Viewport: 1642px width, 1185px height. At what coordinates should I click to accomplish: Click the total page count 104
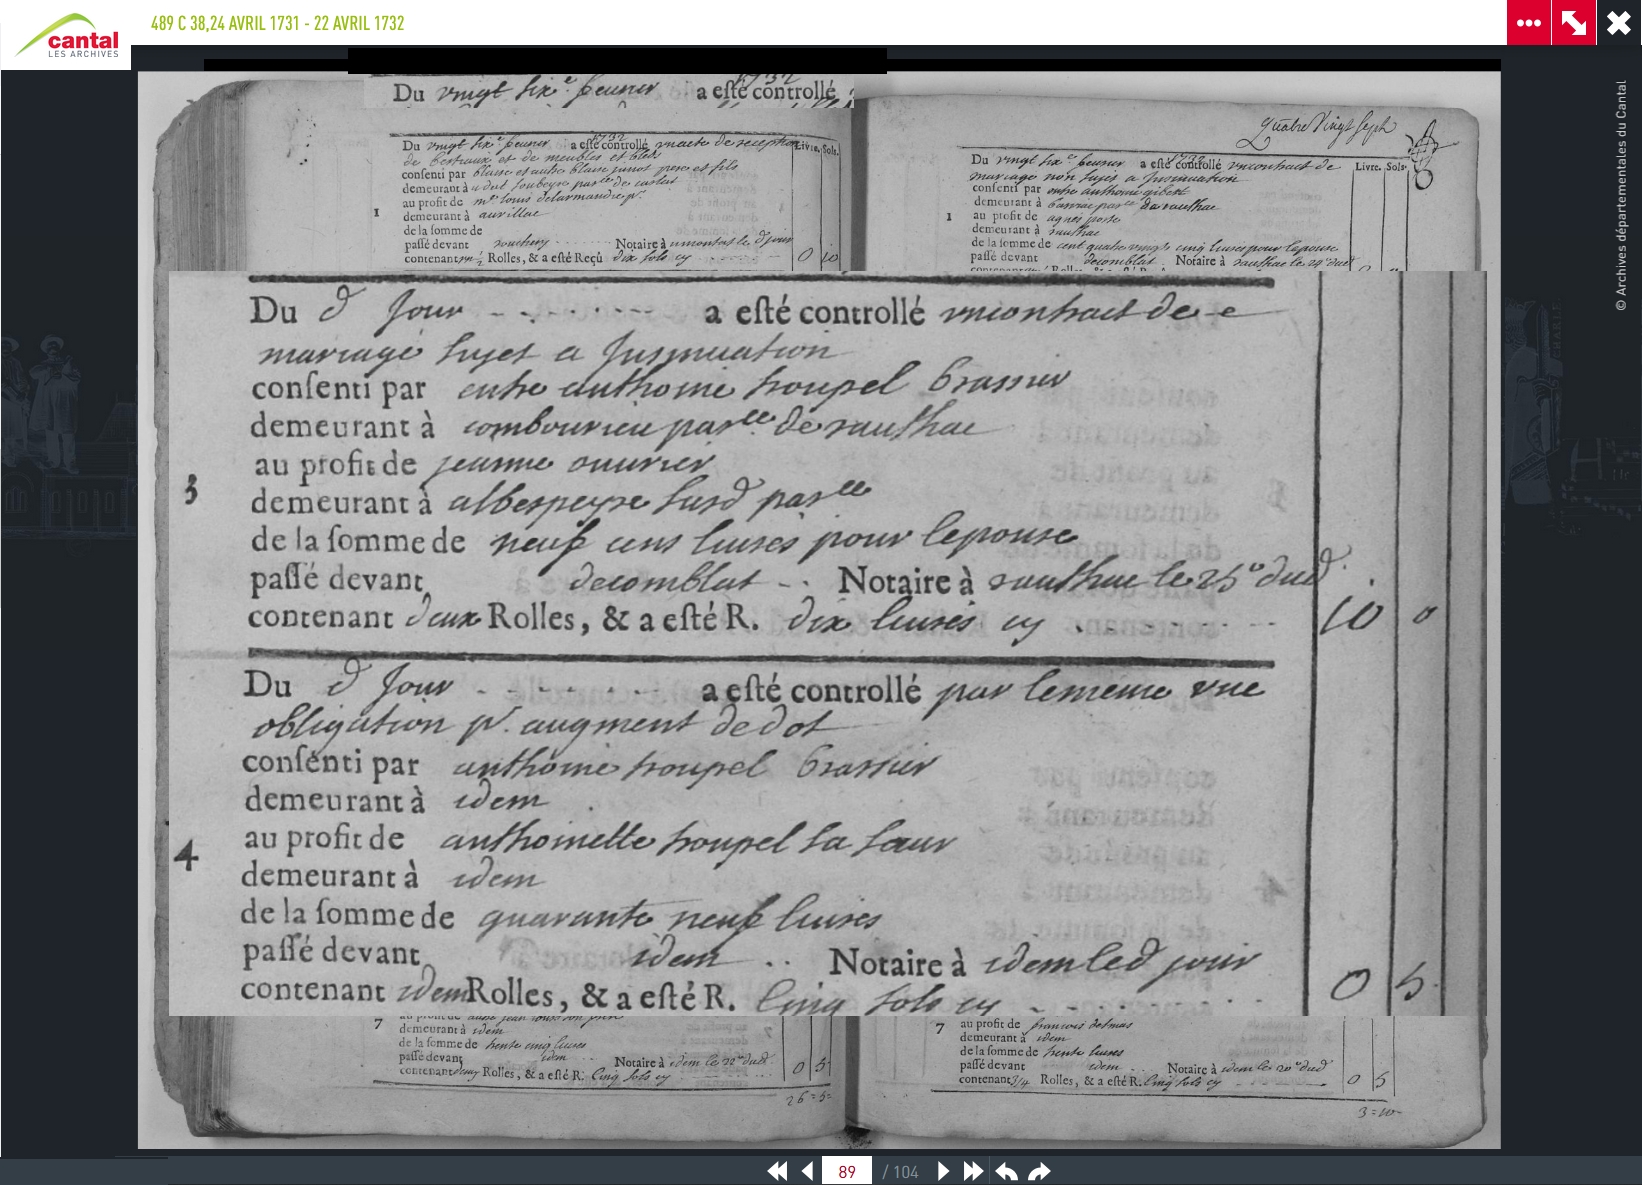click(902, 1171)
